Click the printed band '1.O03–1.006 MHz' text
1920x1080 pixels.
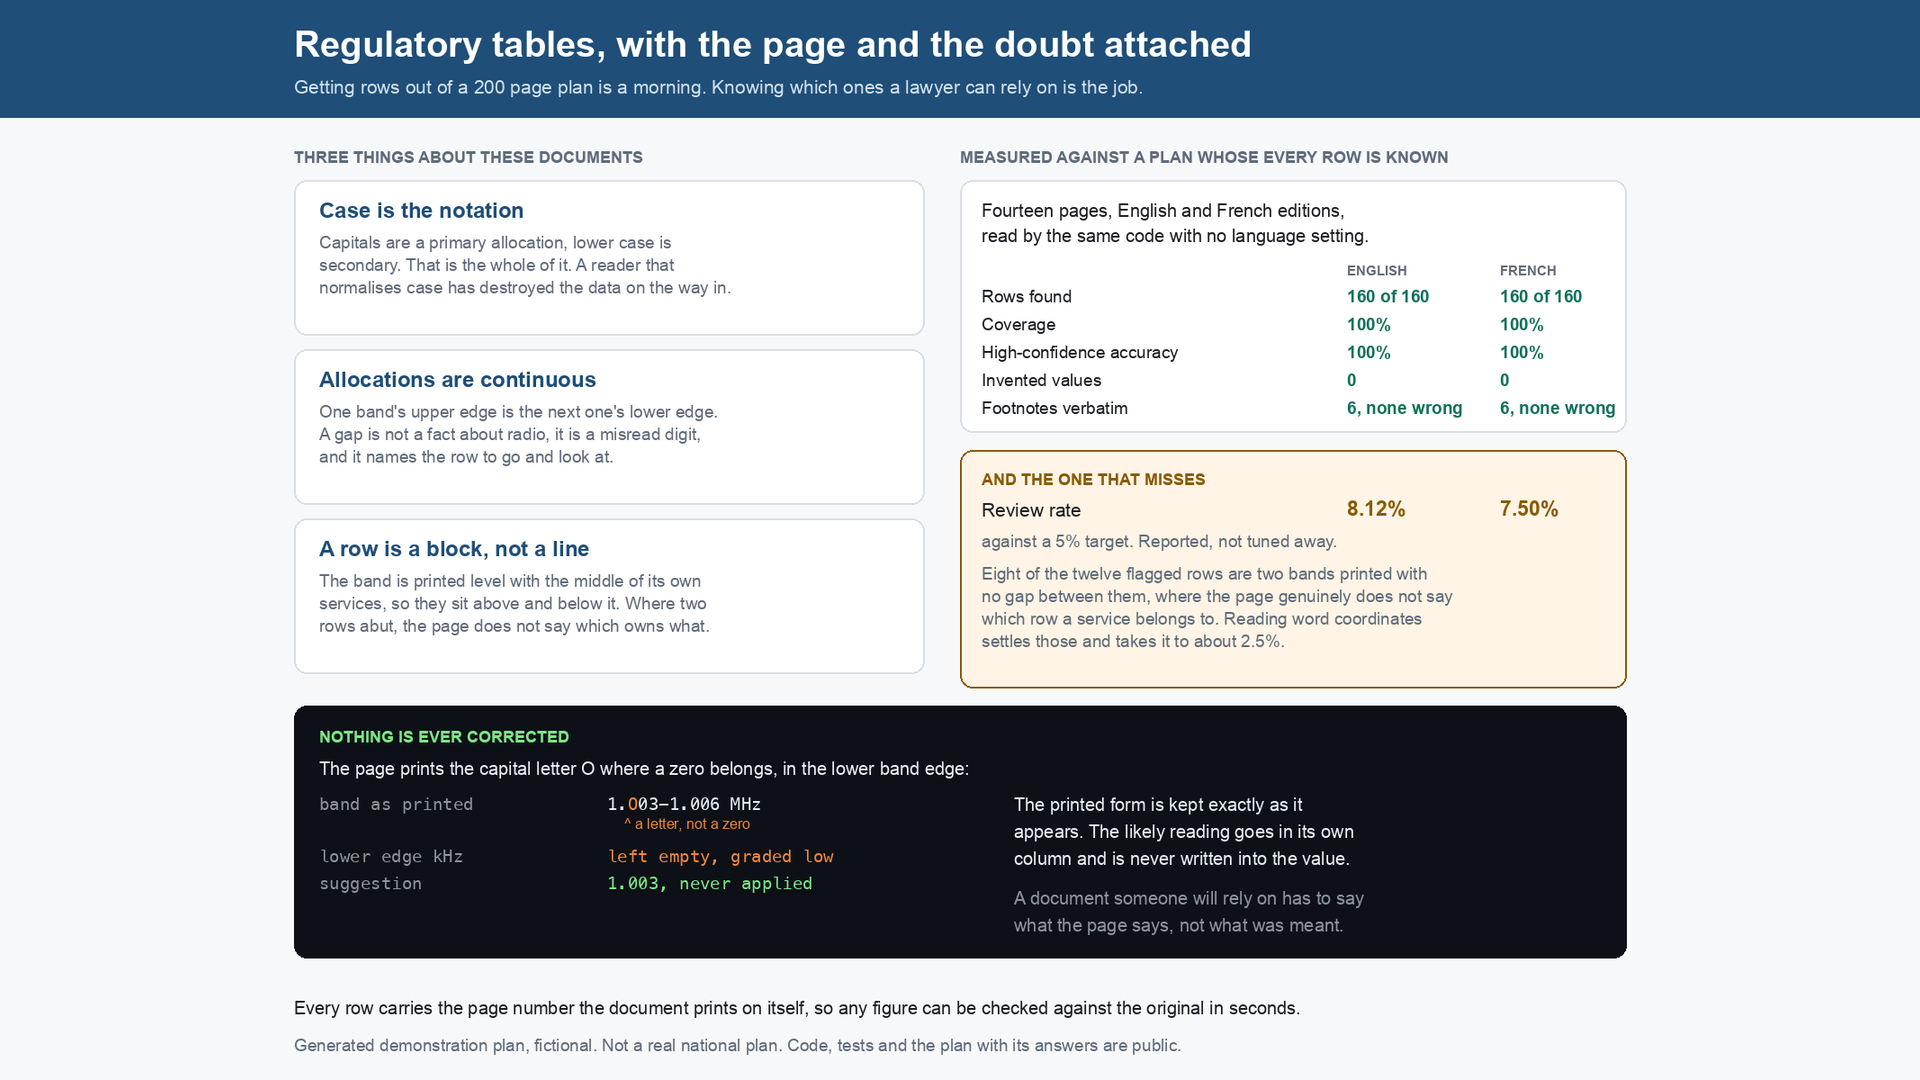[x=684, y=804]
